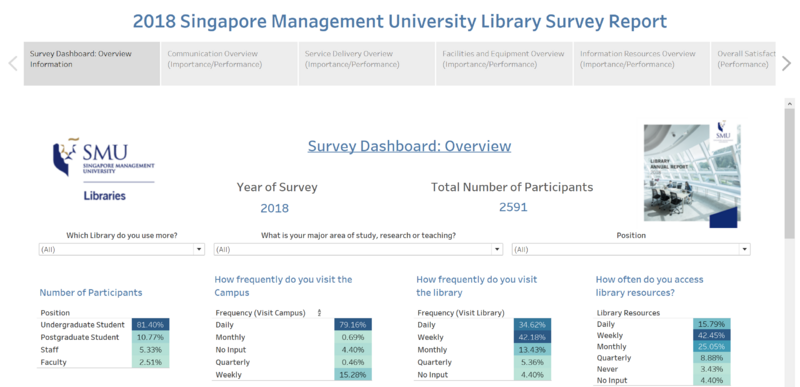Click the 'Position' header in participants table
The width and height of the screenshot is (800, 387).
pos(55,313)
